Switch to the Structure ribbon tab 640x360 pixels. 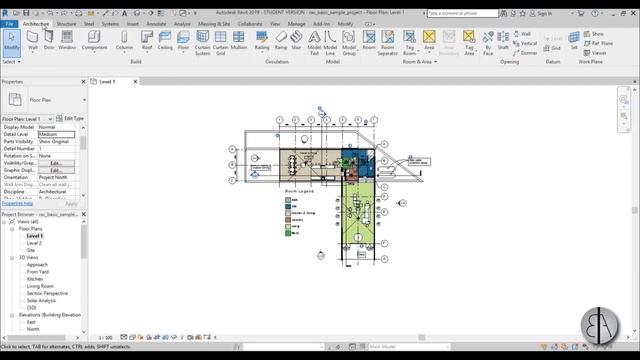click(67, 24)
